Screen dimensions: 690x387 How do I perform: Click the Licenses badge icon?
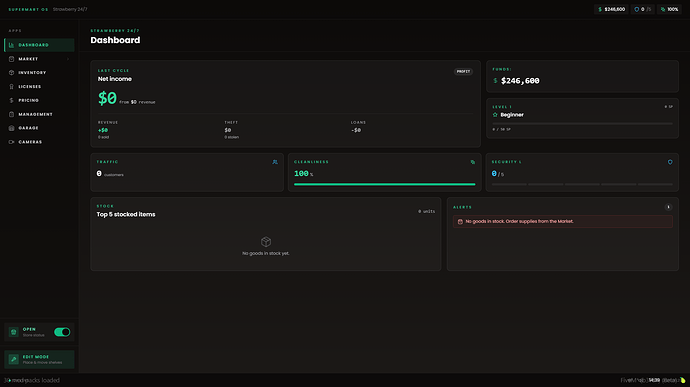tap(11, 87)
